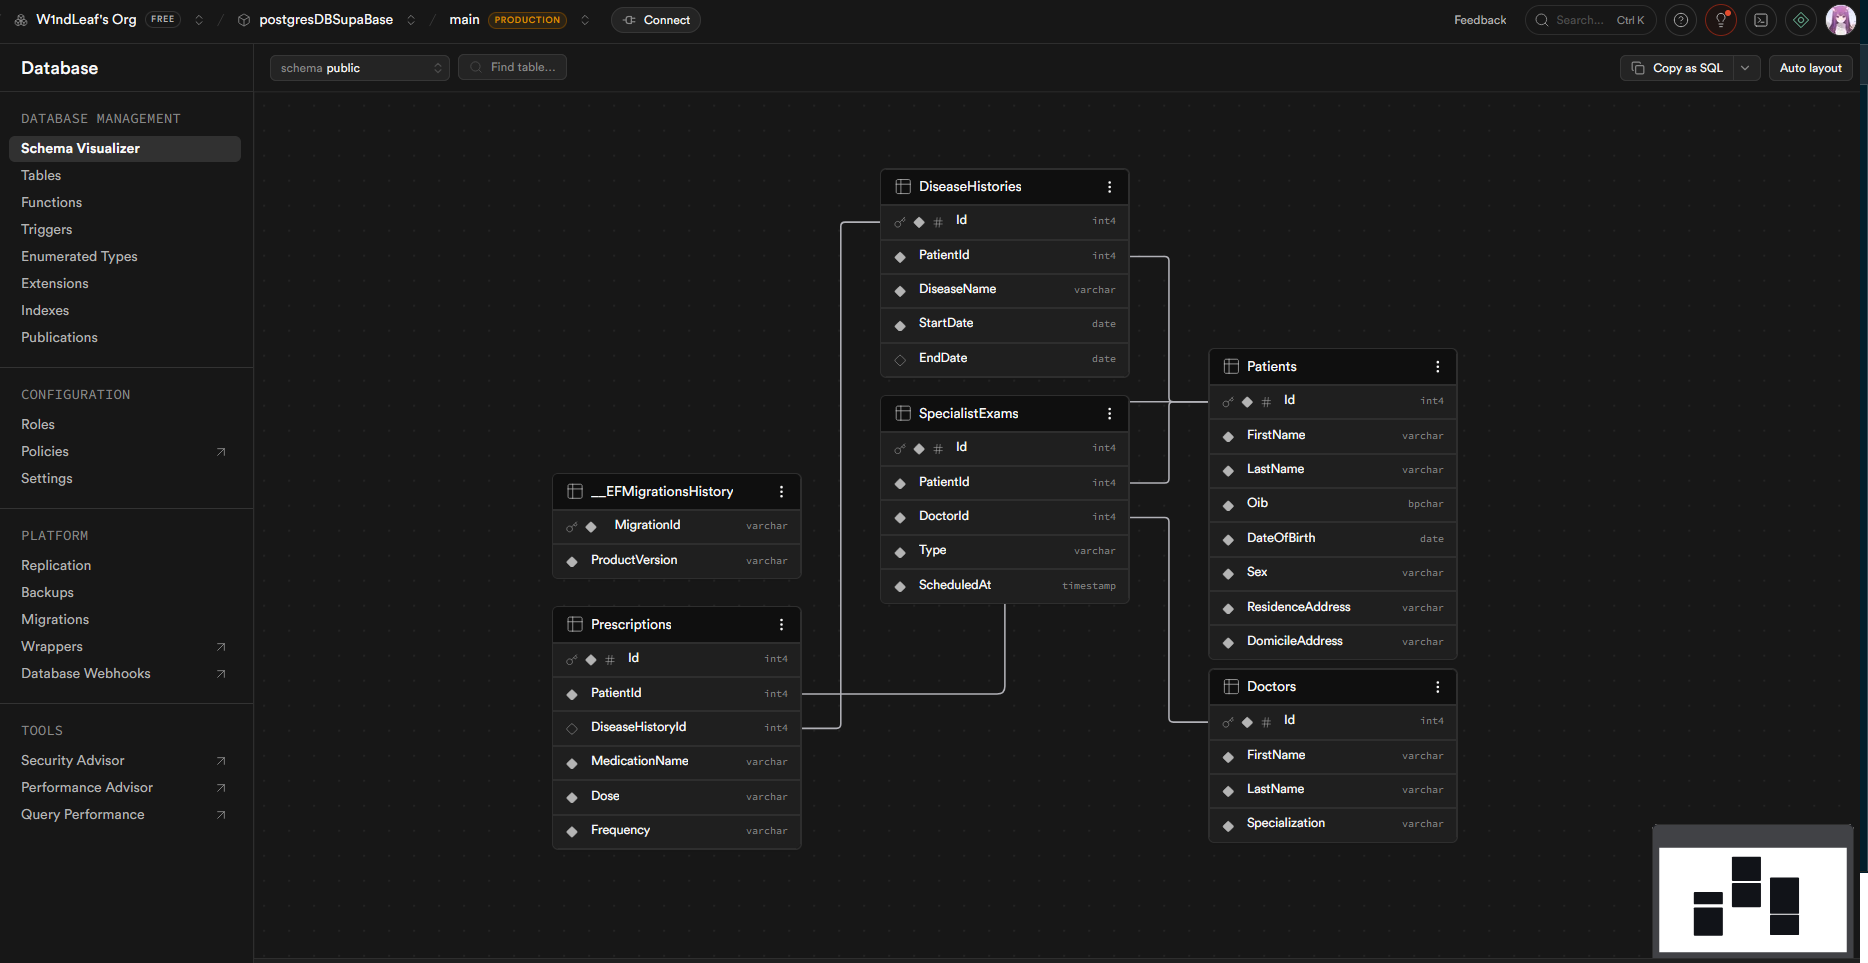Click the WindLeaf's Org name
Screen dimensions: 1868x963
tap(86, 20)
